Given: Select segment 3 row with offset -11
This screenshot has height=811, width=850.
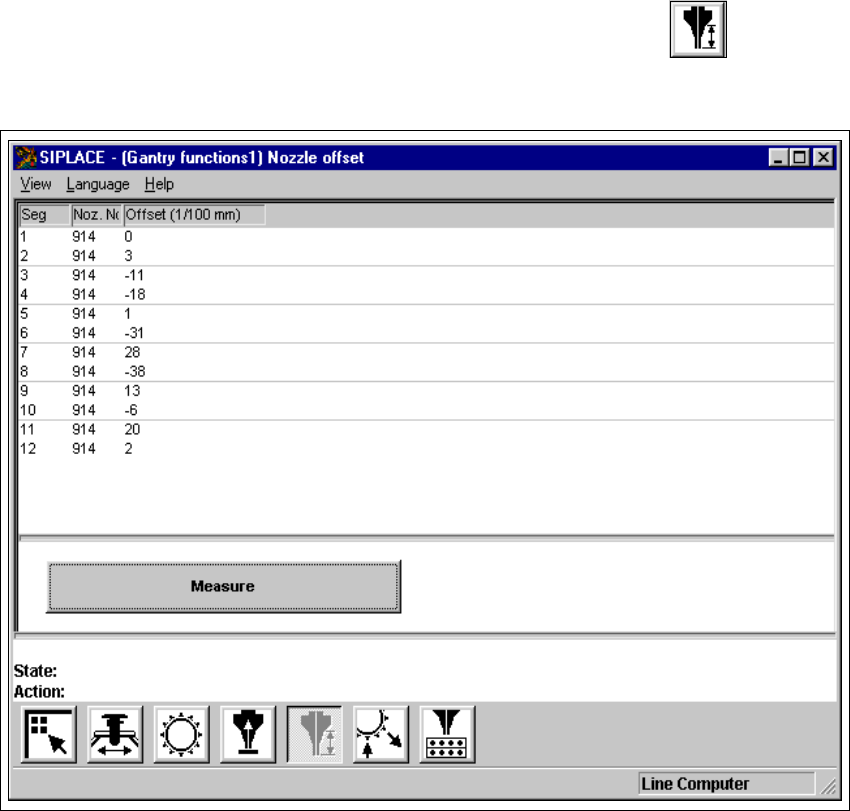Looking at the screenshot, I should tap(426, 275).
